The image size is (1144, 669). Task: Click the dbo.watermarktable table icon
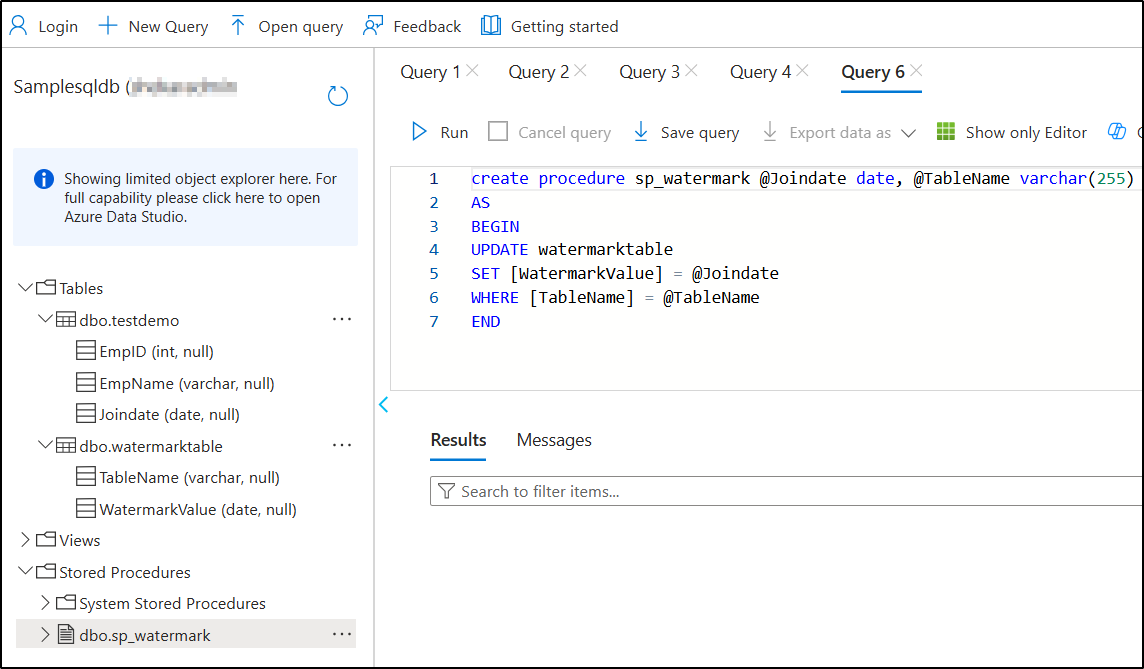point(66,446)
